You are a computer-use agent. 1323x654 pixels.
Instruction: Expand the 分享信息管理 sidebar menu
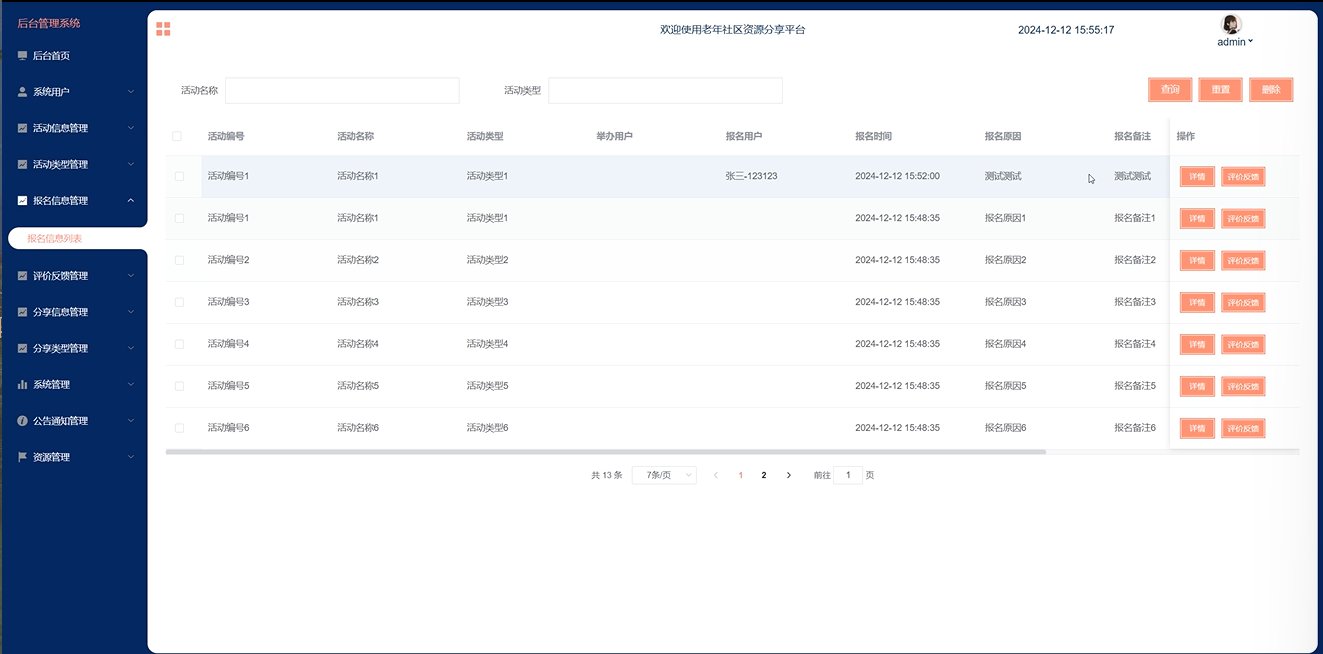pos(73,312)
